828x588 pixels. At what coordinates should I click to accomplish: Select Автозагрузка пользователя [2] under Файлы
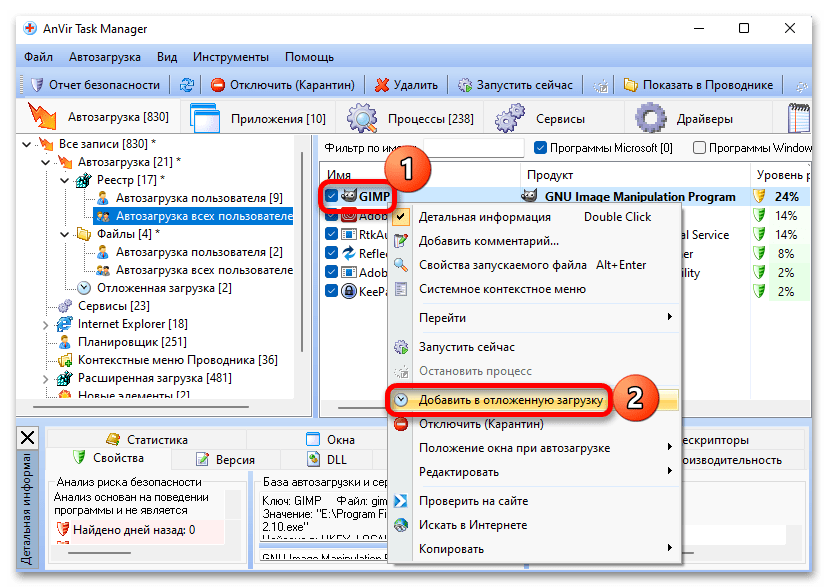(x=199, y=252)
